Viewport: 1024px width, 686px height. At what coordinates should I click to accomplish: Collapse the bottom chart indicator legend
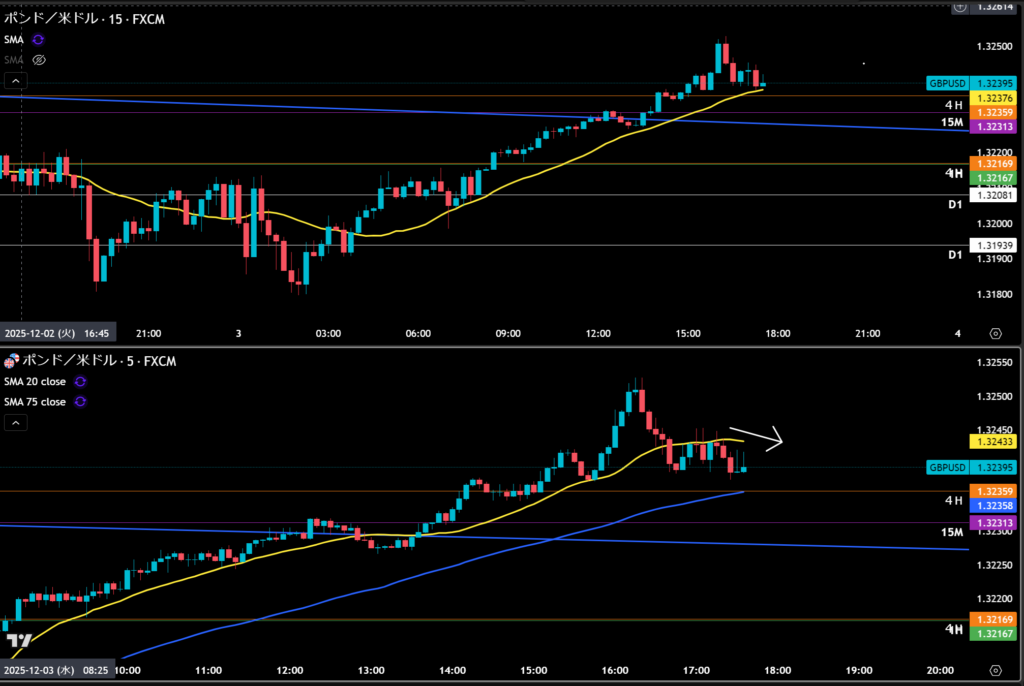click(14, 423)
